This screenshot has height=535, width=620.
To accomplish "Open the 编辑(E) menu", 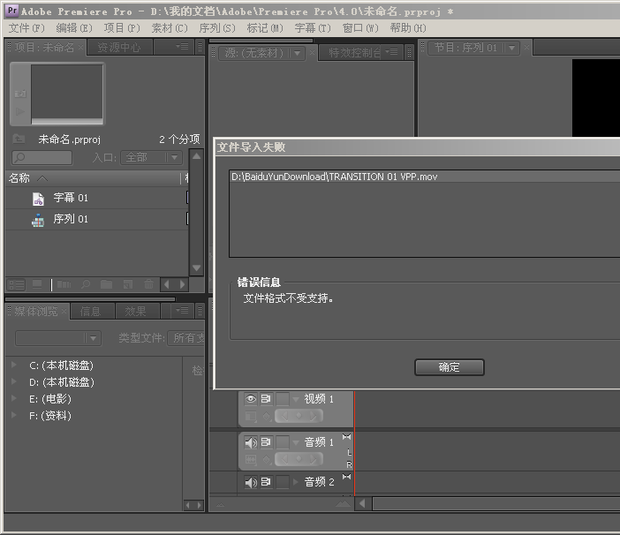I will tap(74, 28).
